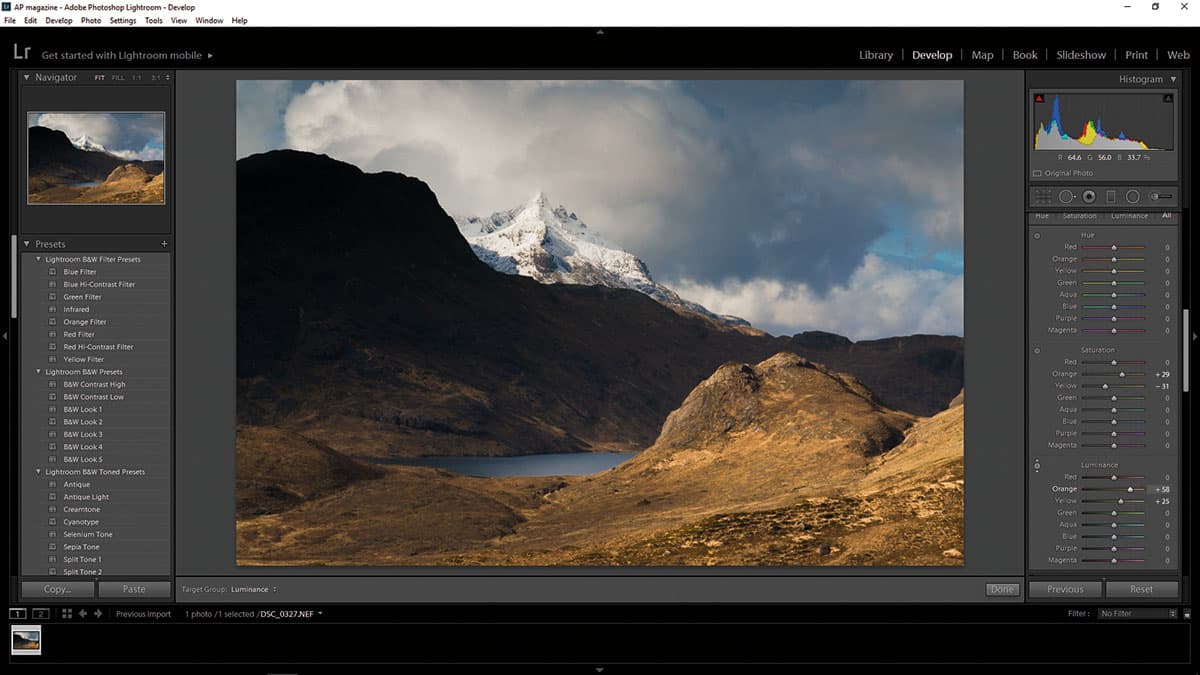Click the Yellow Saturation slider handle
The height and width of the screenshot is (675, 1200).
tap(1105, 386)
